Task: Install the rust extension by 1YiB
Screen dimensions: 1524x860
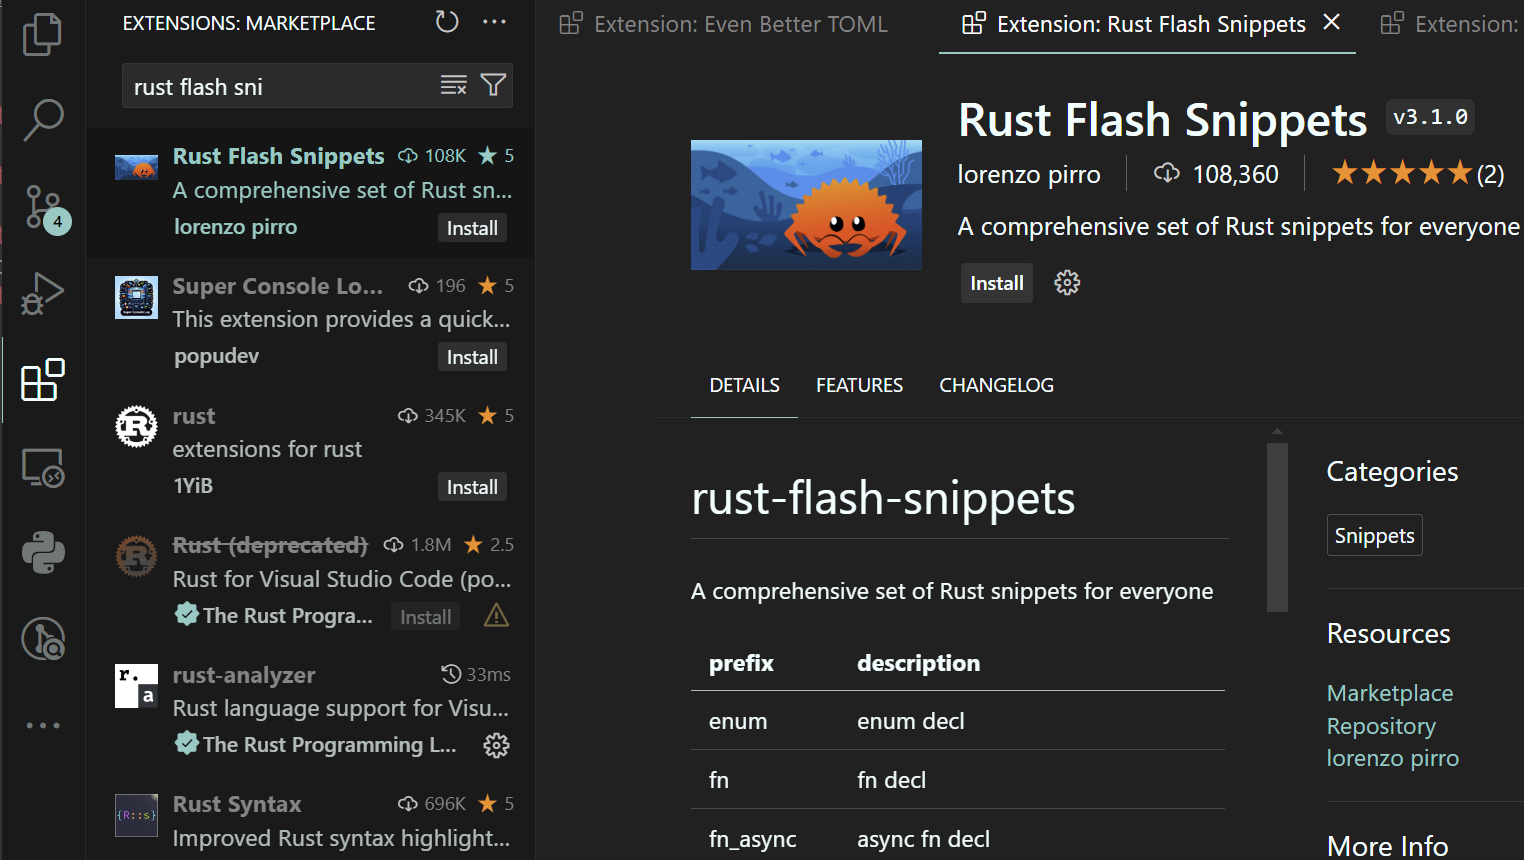Action: [x=472, y=487]
